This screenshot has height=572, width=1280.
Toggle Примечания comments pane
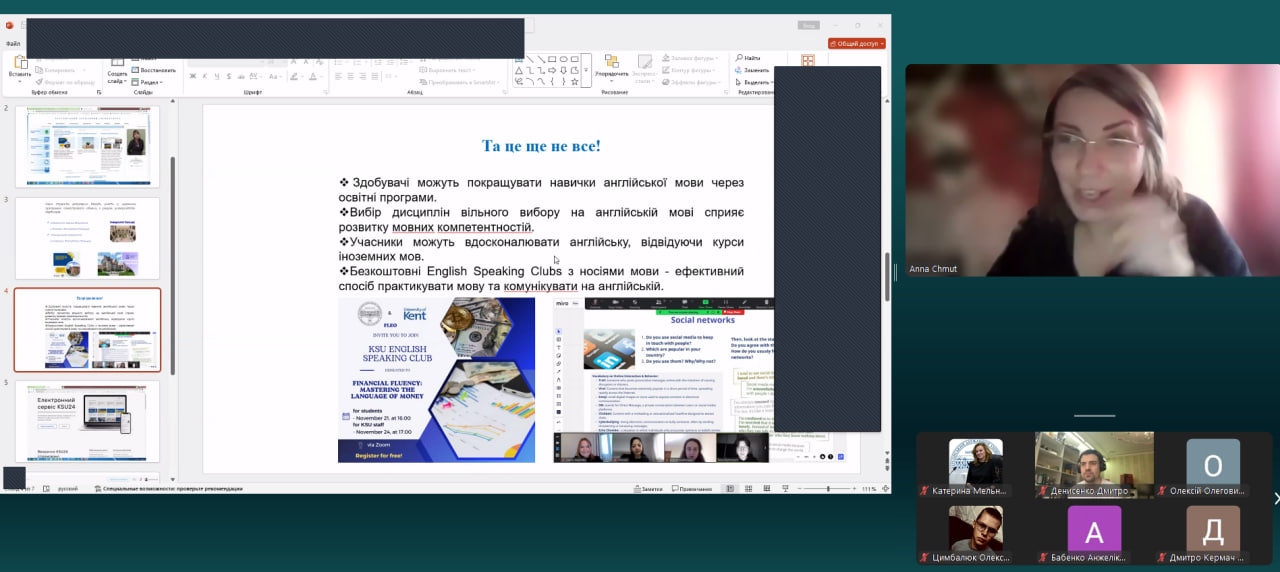pyautogui.click(x=691, y=489)
